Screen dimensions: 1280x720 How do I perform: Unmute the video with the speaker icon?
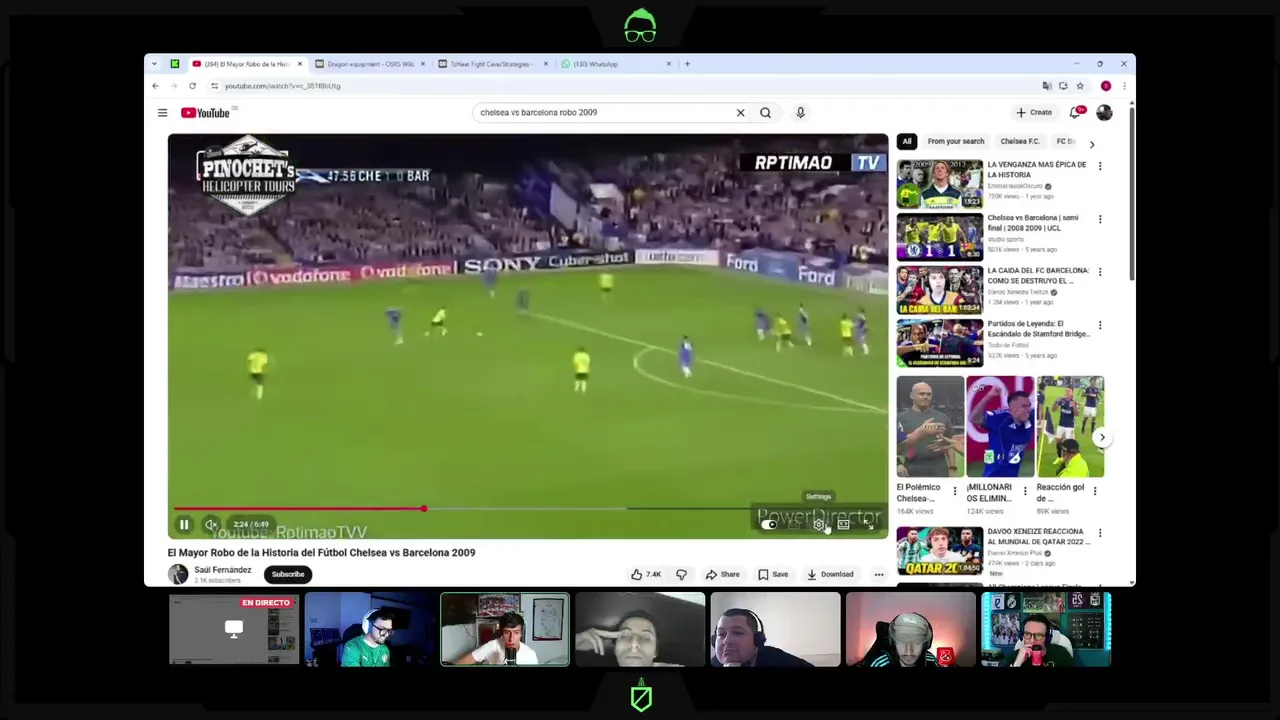pos(211,524)
